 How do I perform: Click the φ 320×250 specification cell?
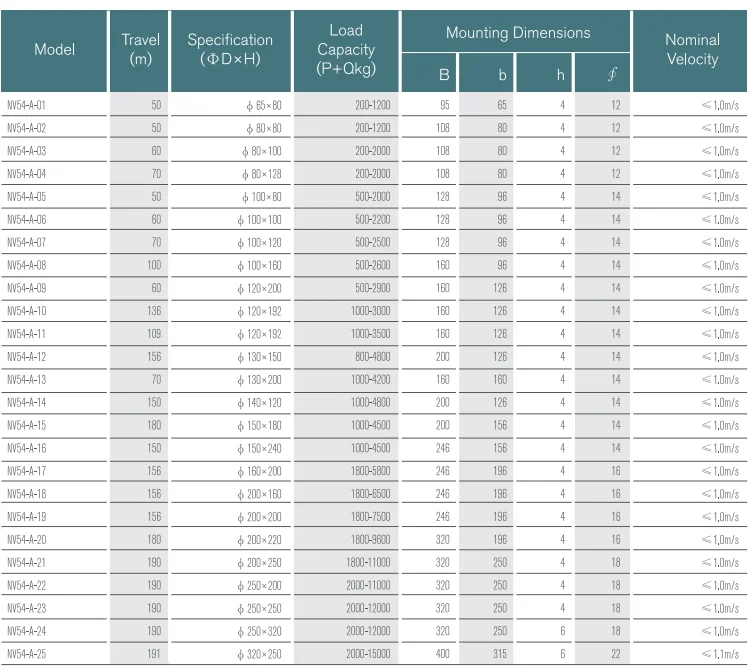[x=259, y=654]
